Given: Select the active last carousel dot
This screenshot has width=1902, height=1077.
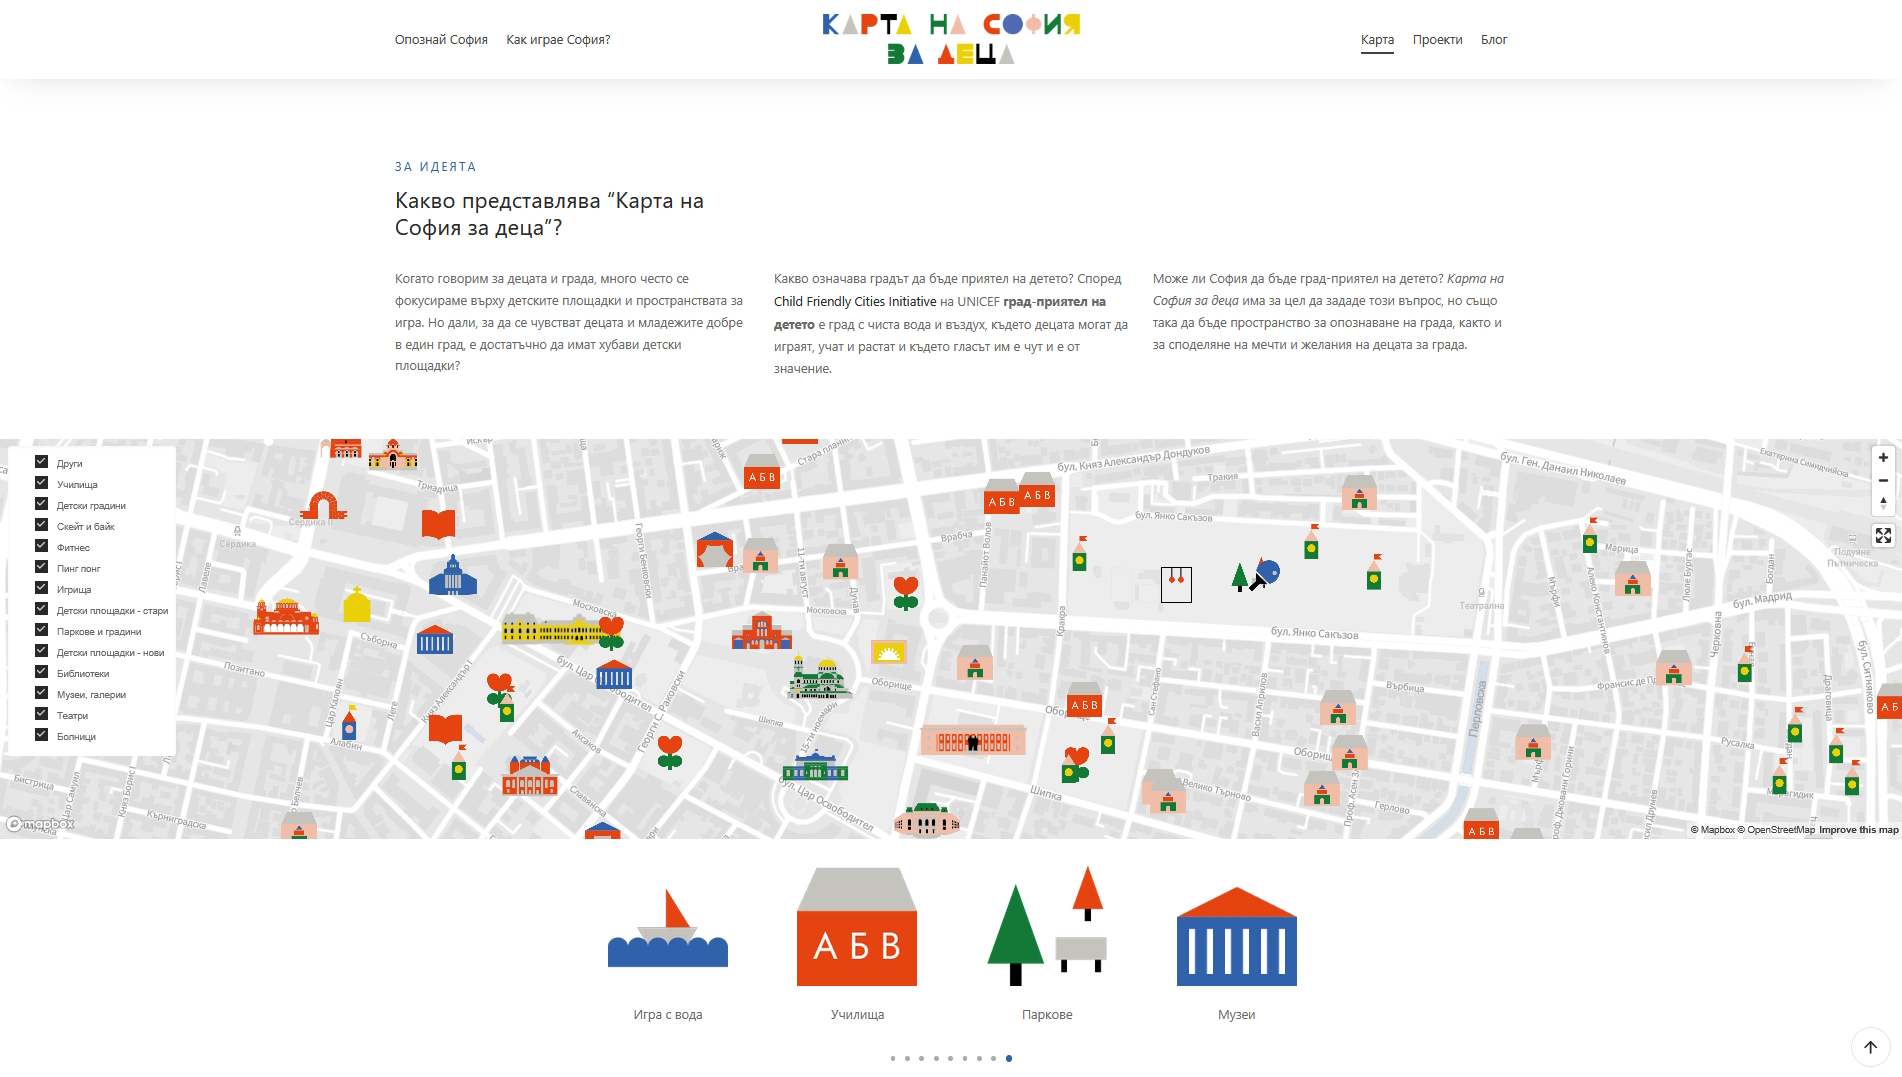Looking at the screenshot, I should click(x=1009, y=1058).
